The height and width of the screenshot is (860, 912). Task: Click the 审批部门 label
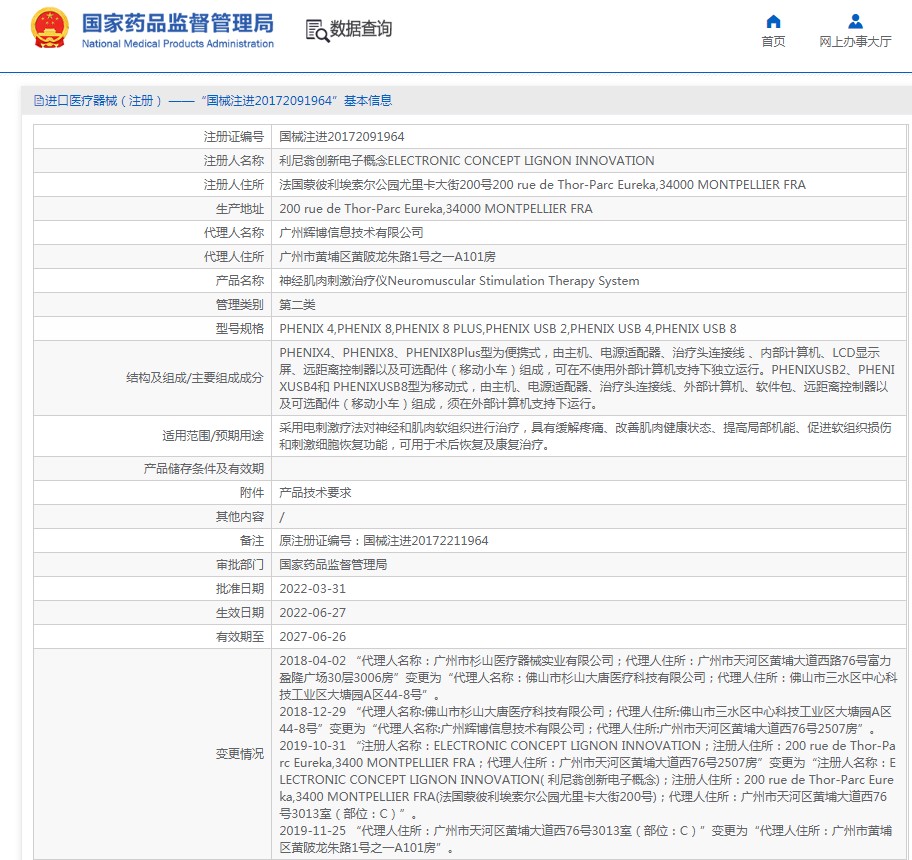[x=240, y=565]
